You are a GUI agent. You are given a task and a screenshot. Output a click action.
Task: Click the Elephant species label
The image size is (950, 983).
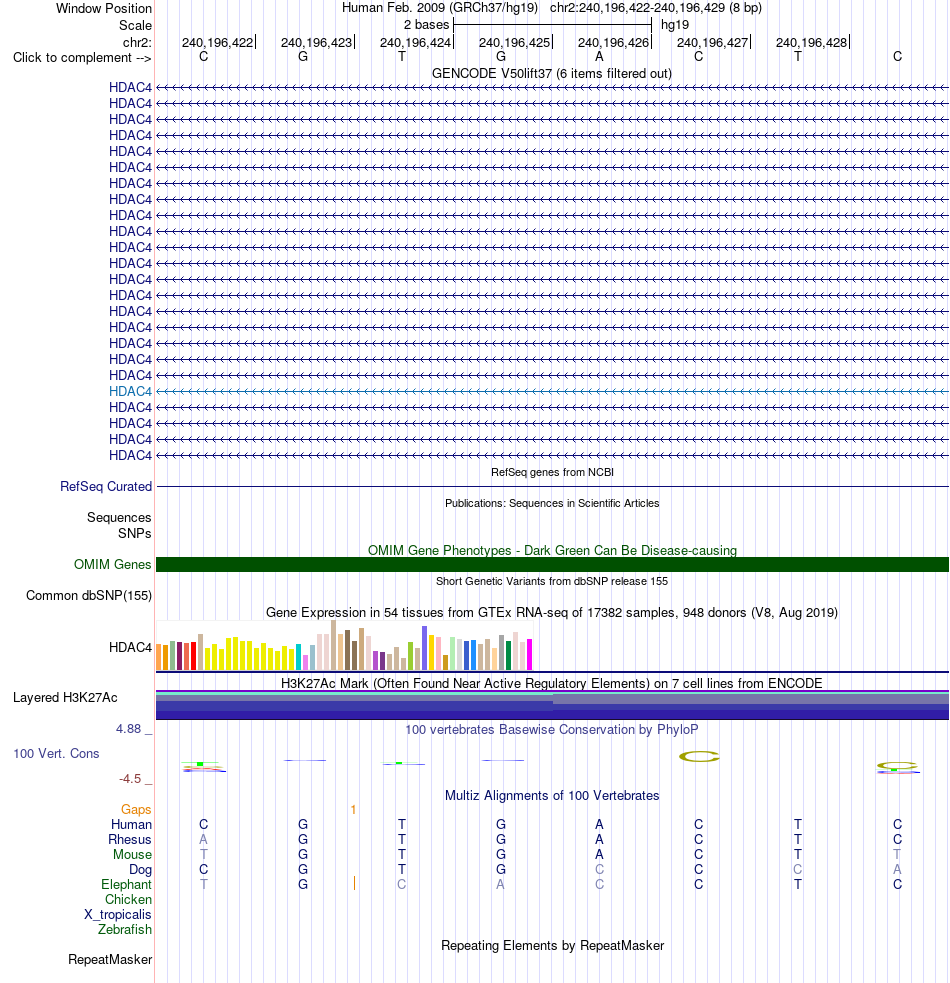(127, 885)
